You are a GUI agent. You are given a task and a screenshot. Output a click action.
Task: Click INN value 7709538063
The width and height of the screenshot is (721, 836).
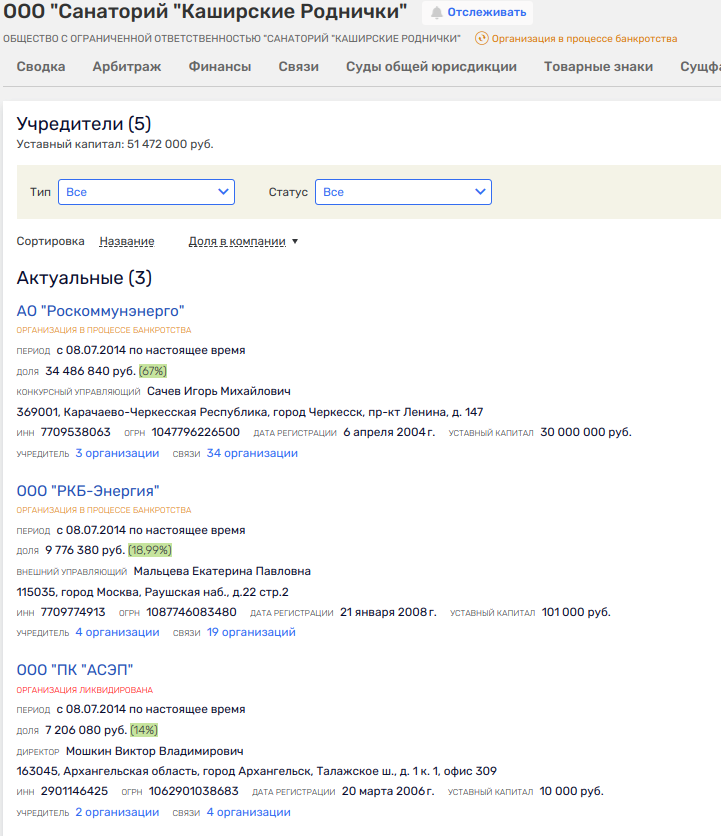tap(76, 432)
